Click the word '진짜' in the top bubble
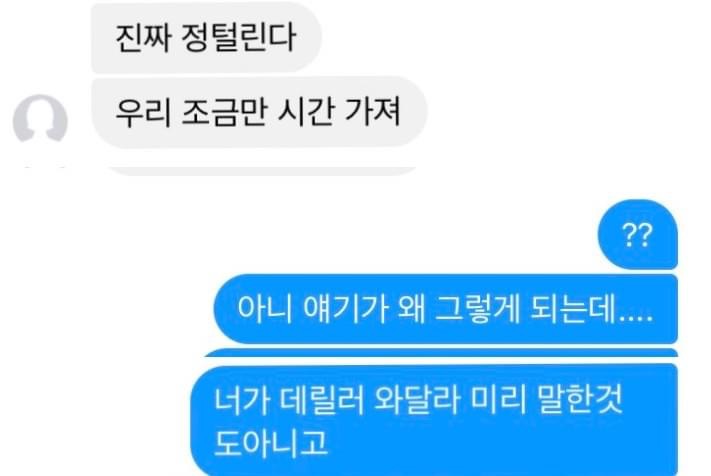 tap(144, 37)
